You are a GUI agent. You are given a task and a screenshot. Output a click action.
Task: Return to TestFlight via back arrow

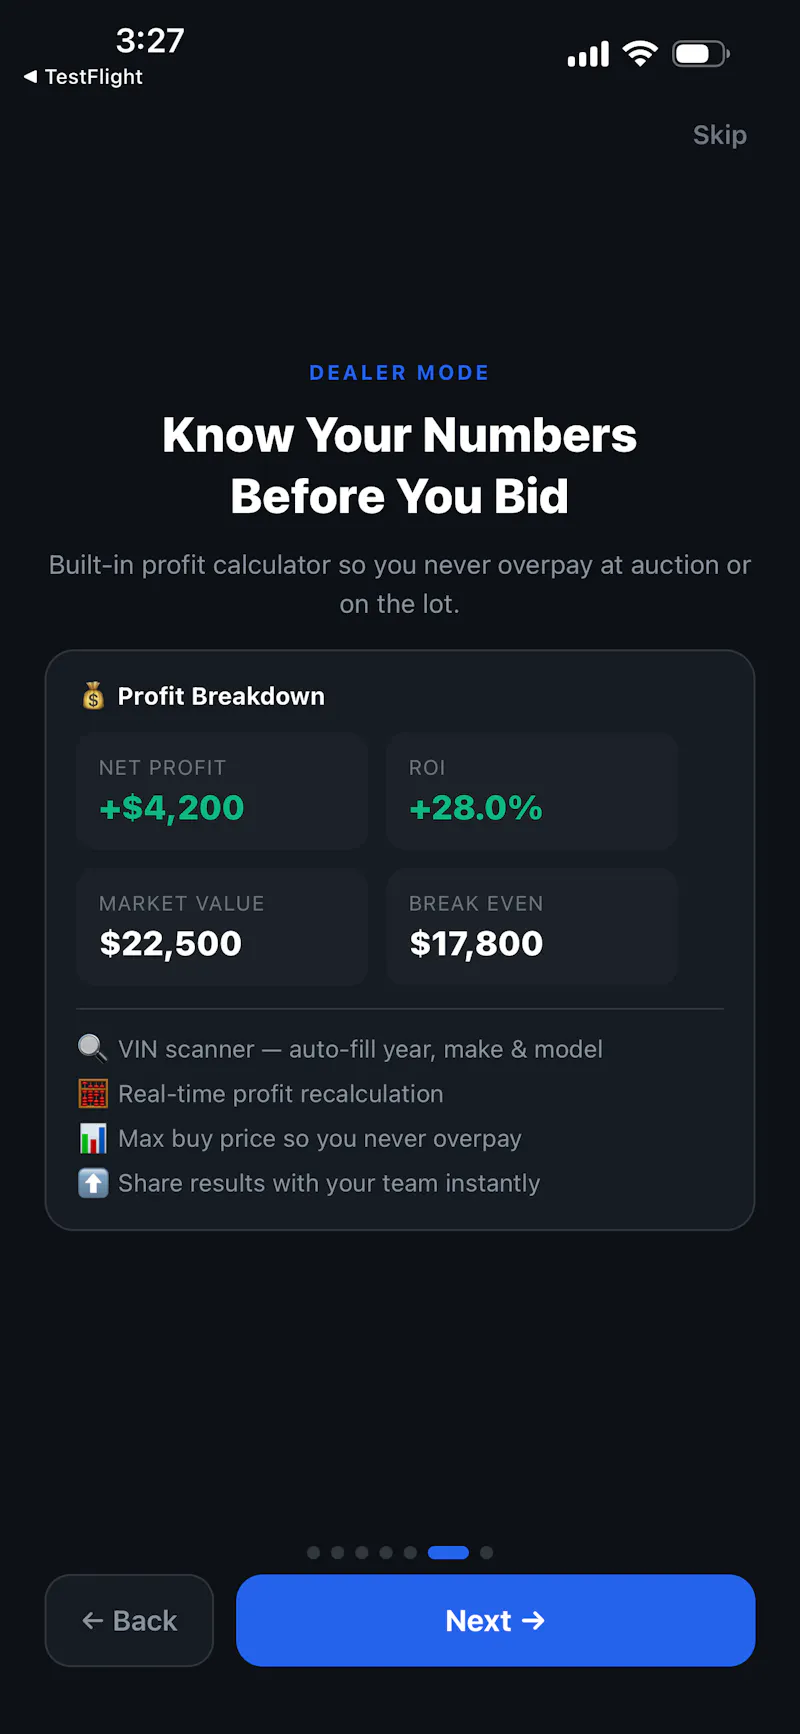tap(83, 77)
